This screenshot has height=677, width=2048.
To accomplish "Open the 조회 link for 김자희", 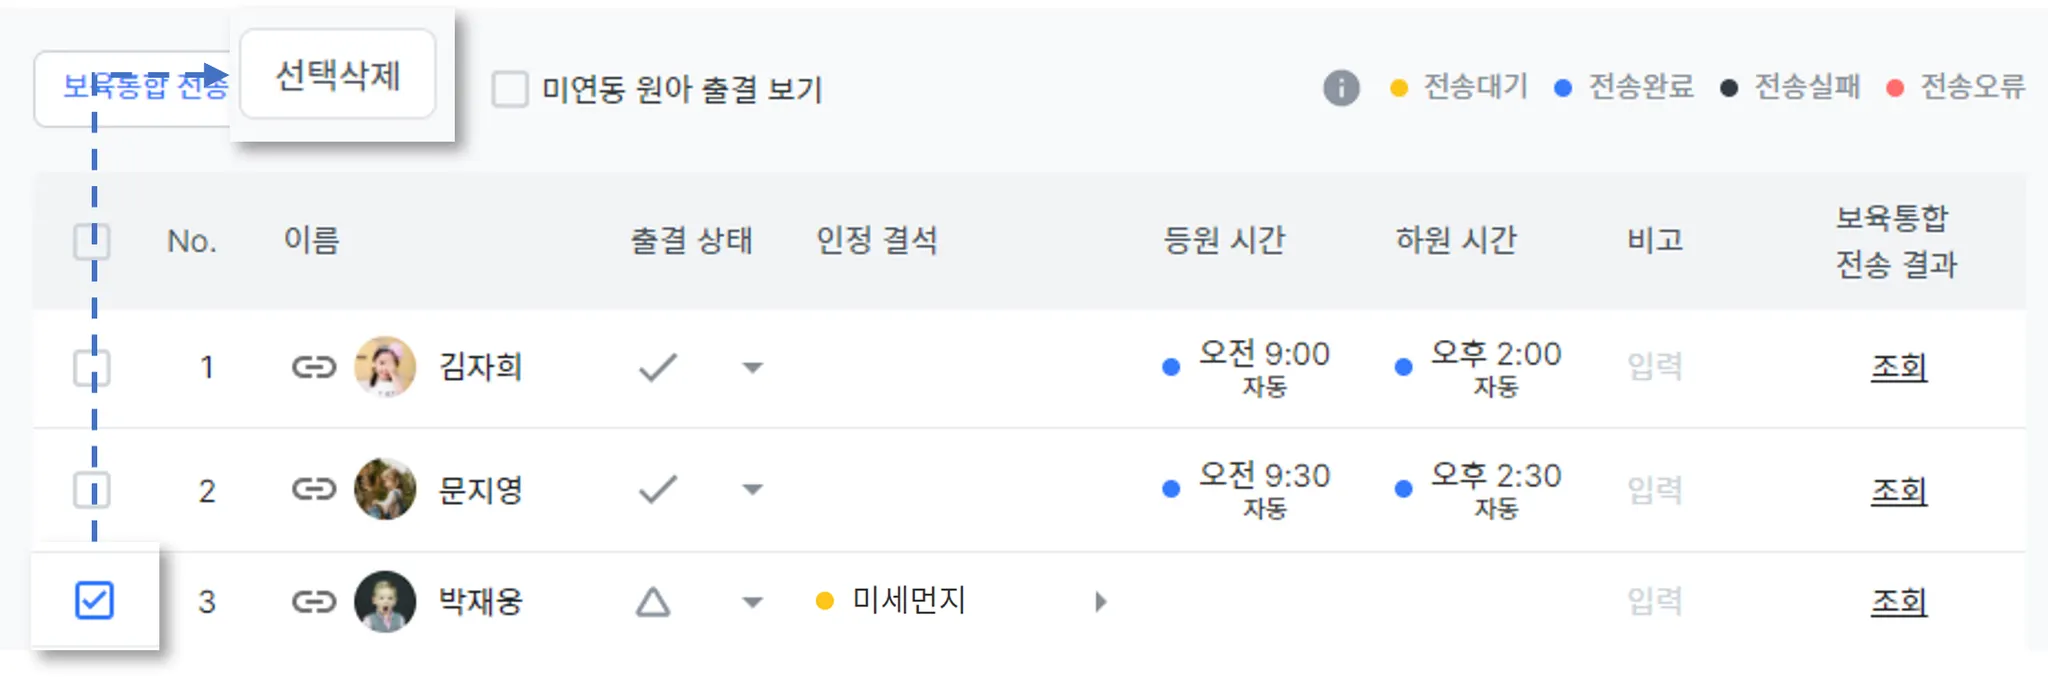I will coord(1898,368).
